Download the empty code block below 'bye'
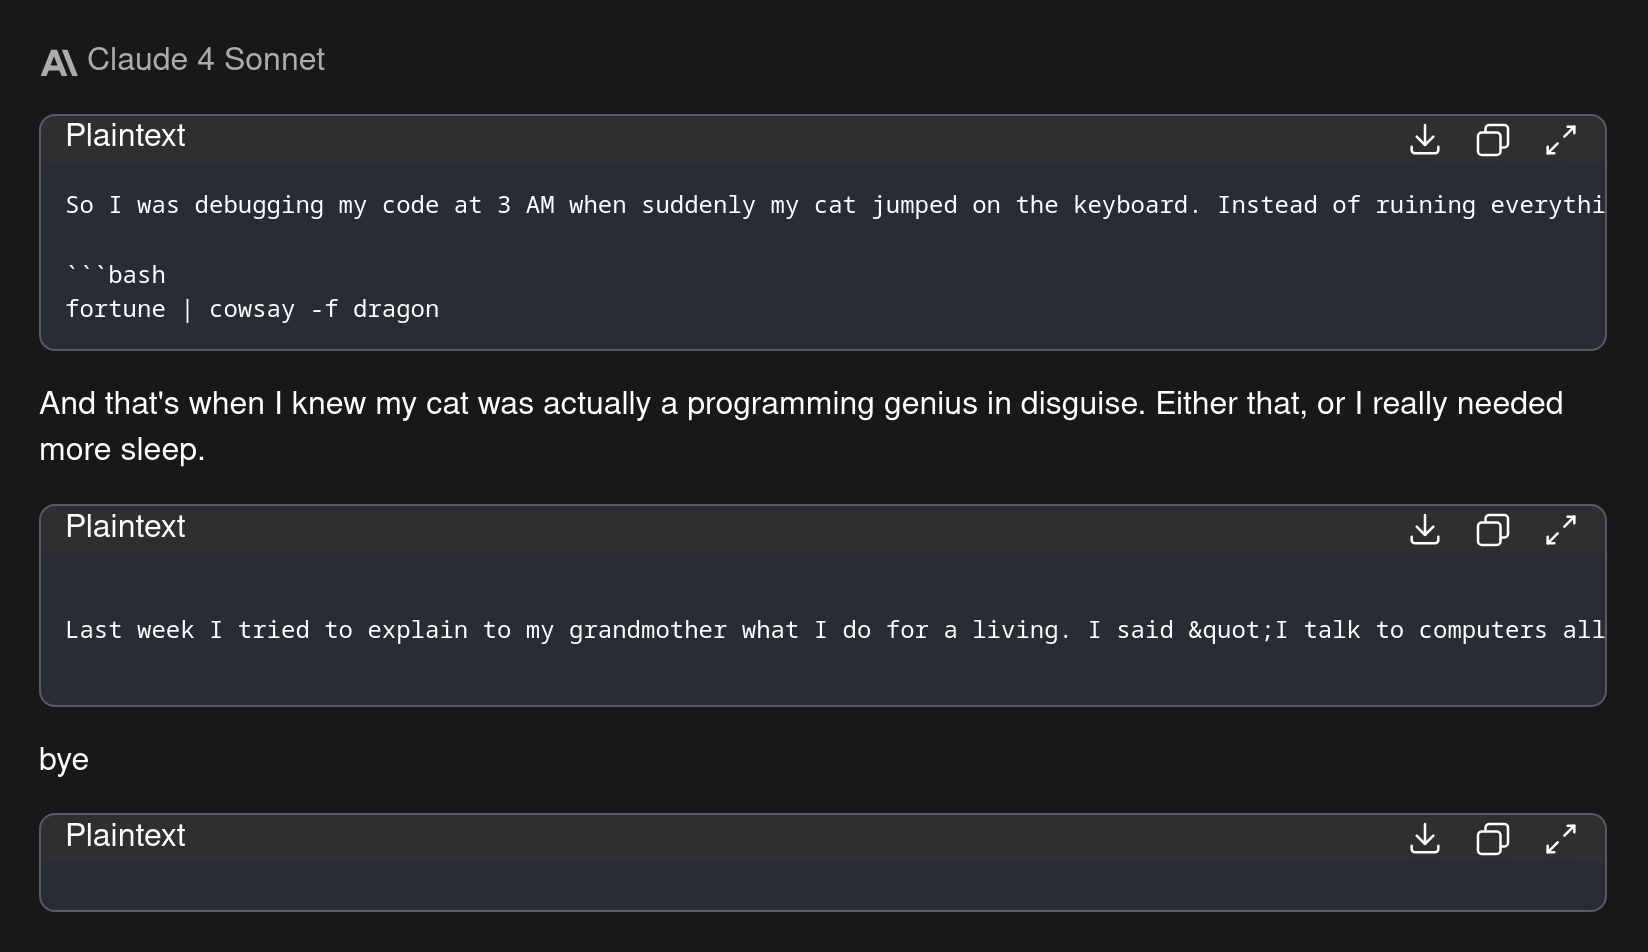Screen dimensions: 1648x952 pos(1425,839)
